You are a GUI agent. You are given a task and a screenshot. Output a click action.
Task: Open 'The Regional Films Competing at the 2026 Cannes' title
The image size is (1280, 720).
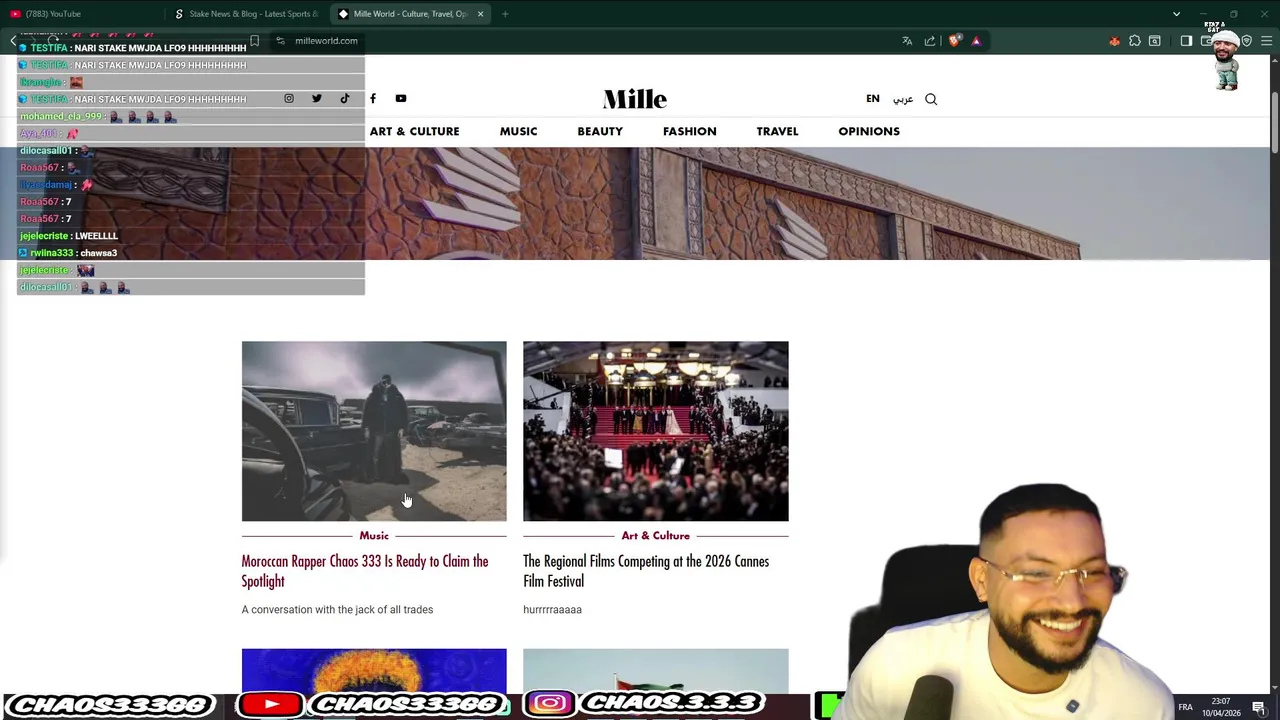pos(646,571)
